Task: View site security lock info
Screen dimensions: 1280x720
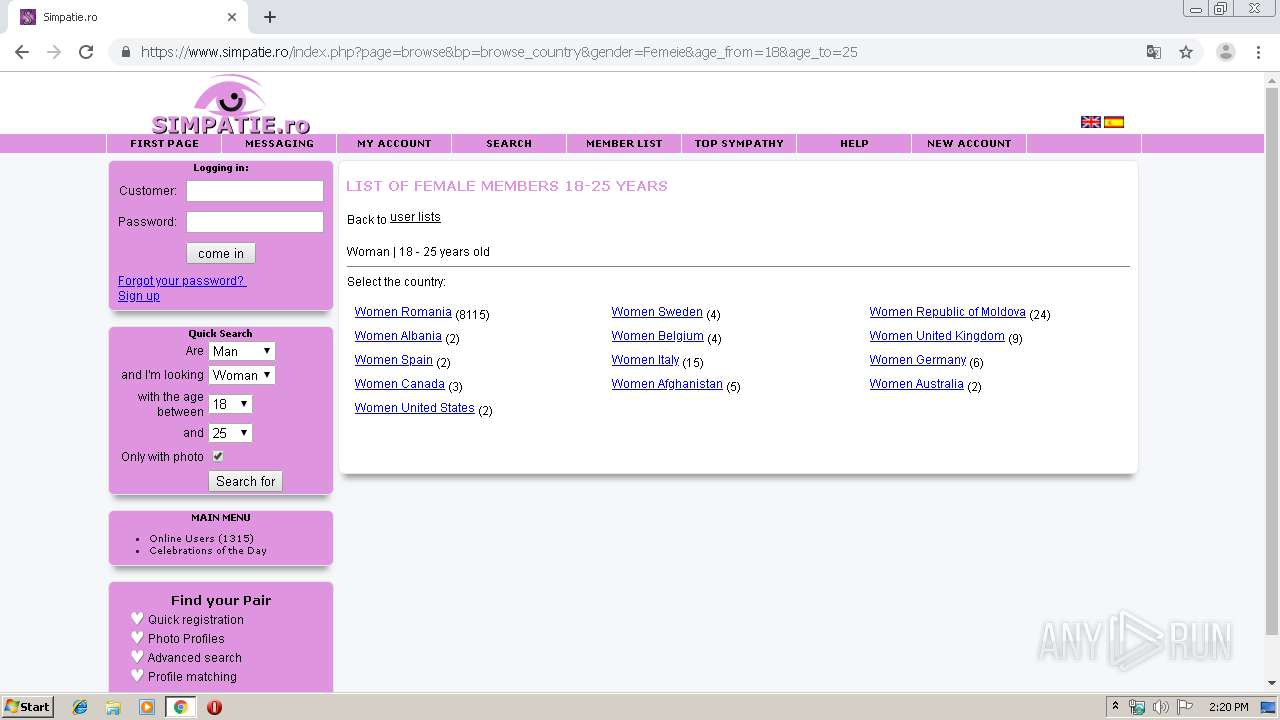Action: (125, 52)
